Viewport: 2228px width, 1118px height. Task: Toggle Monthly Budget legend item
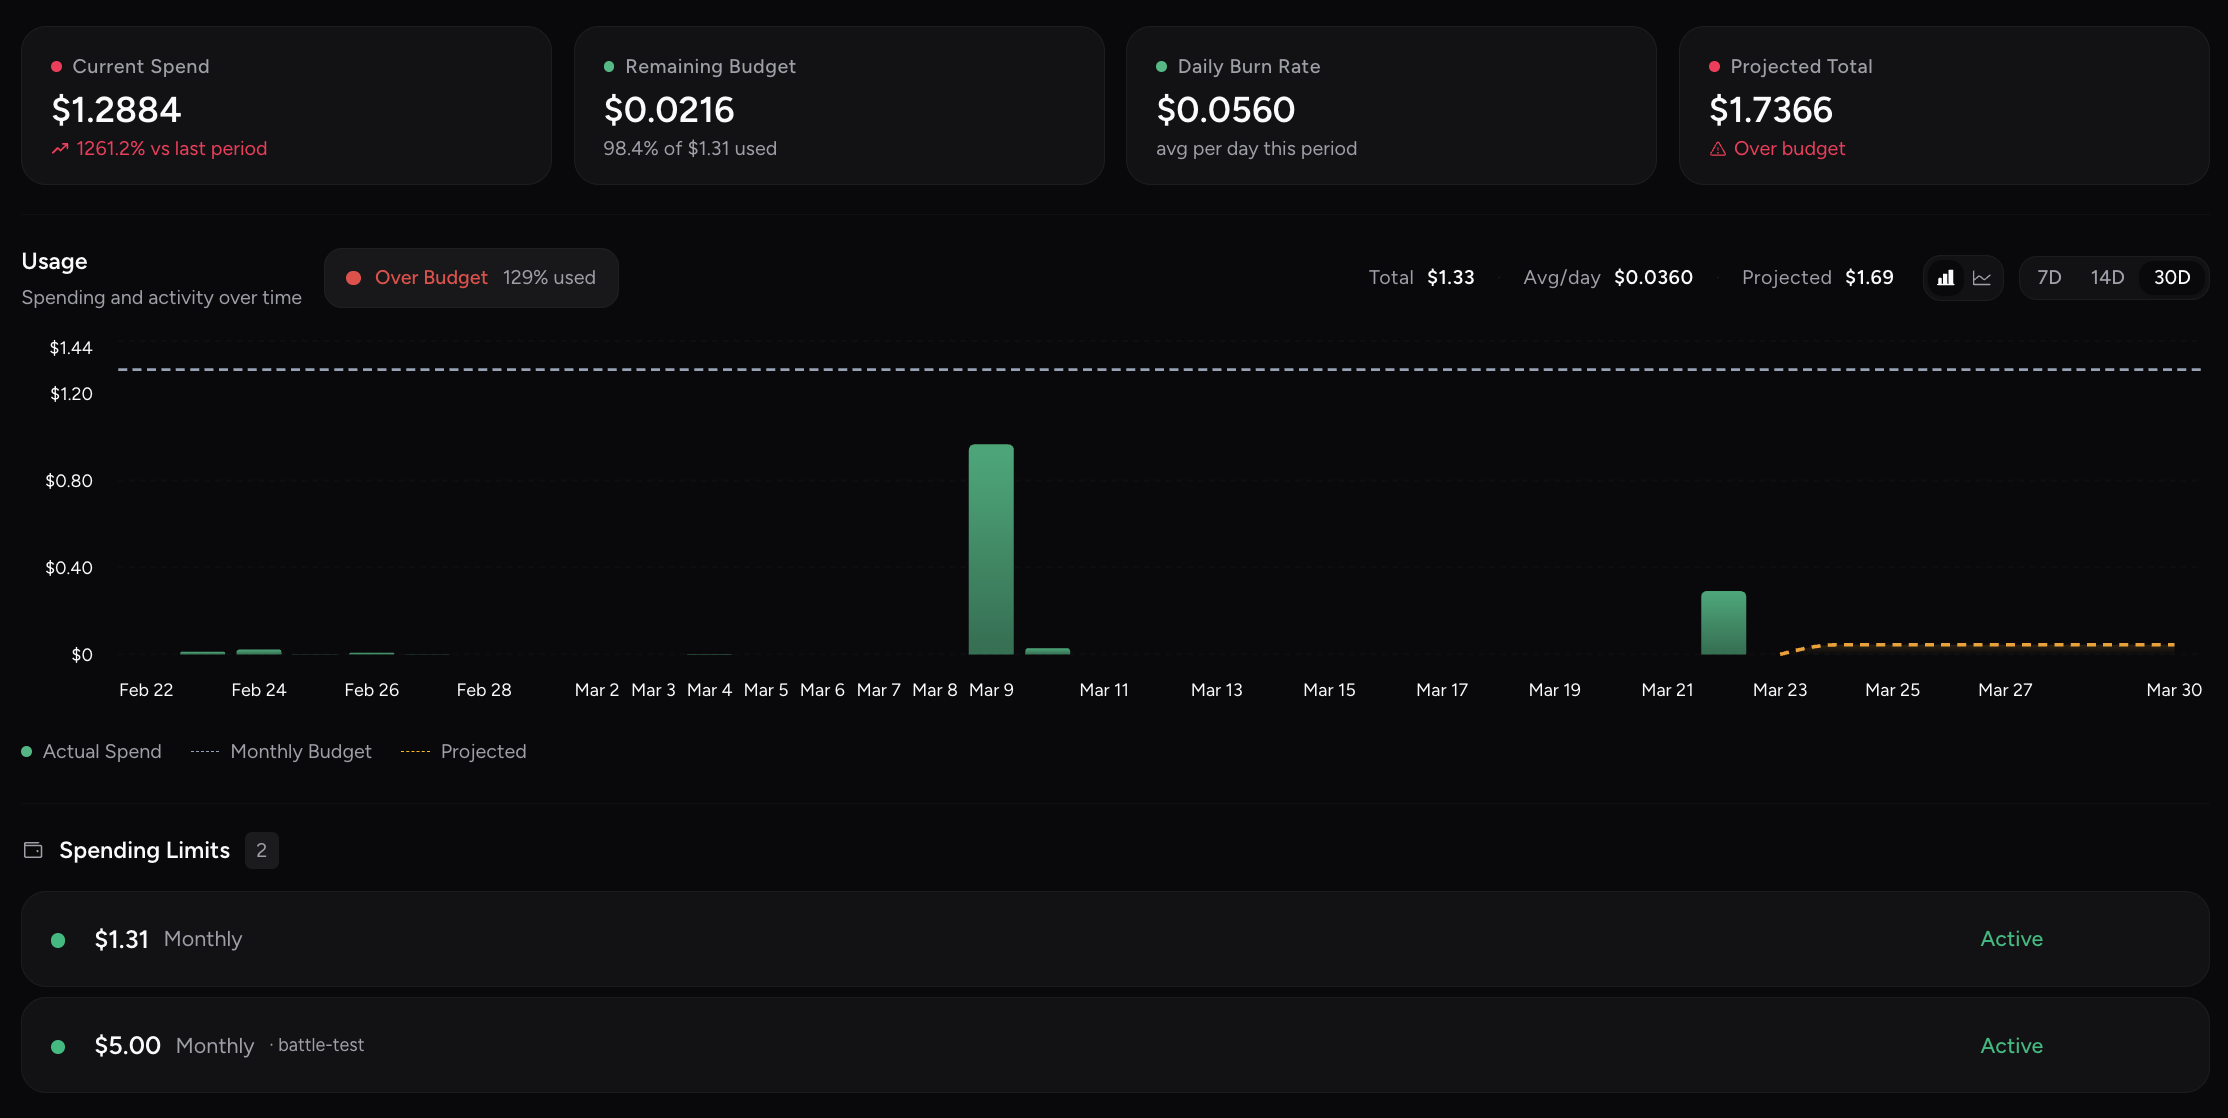click(x=281, y=752)
